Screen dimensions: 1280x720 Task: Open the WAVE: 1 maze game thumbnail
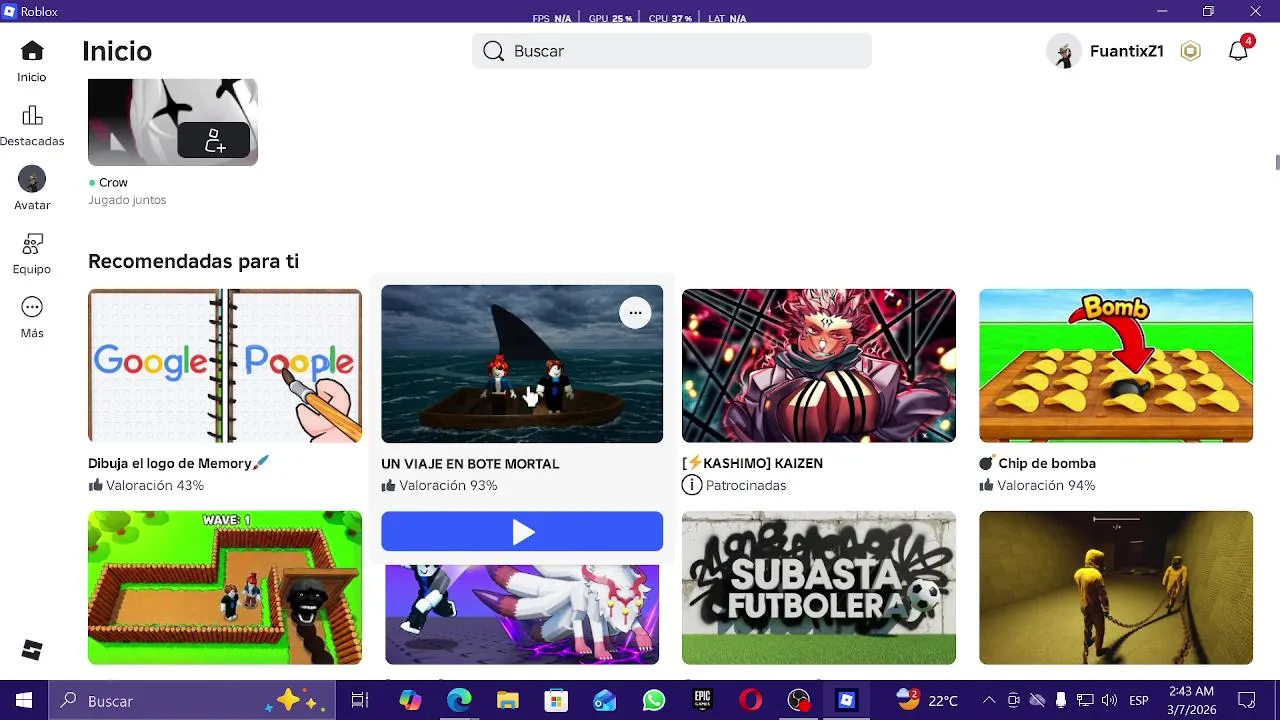(x=225, y=588)
